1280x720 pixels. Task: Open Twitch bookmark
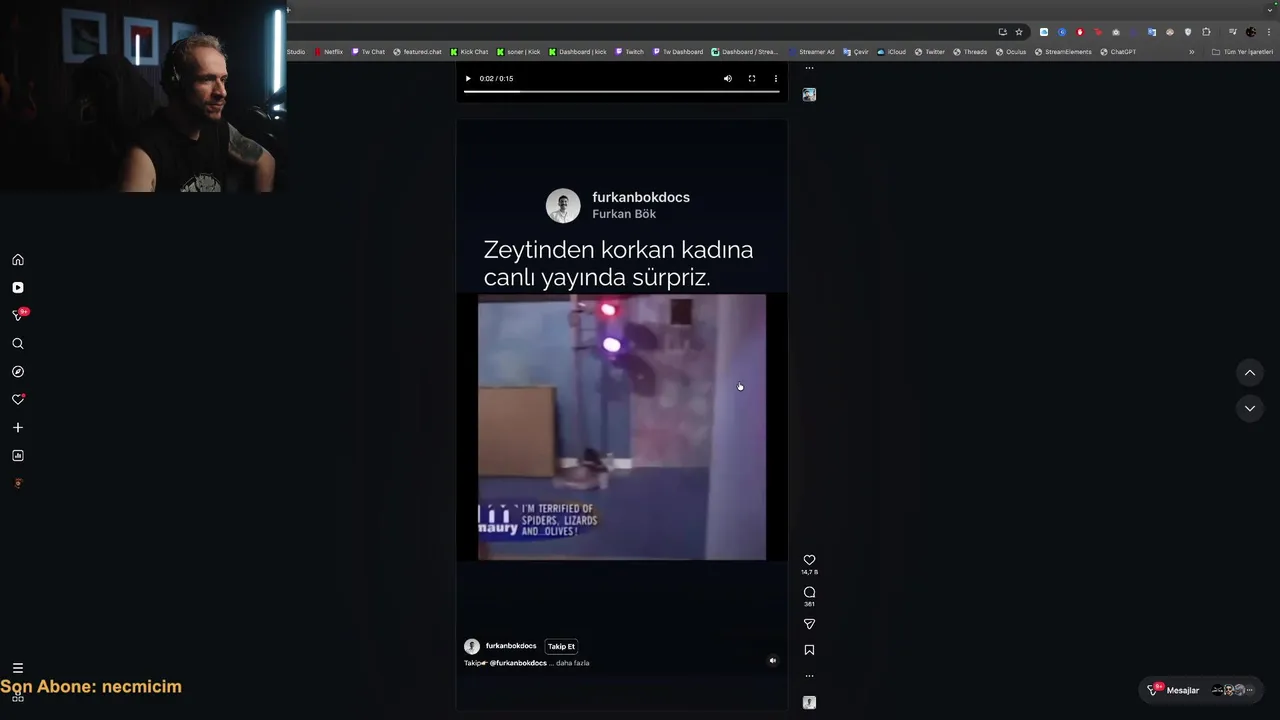tap(630, 52)
